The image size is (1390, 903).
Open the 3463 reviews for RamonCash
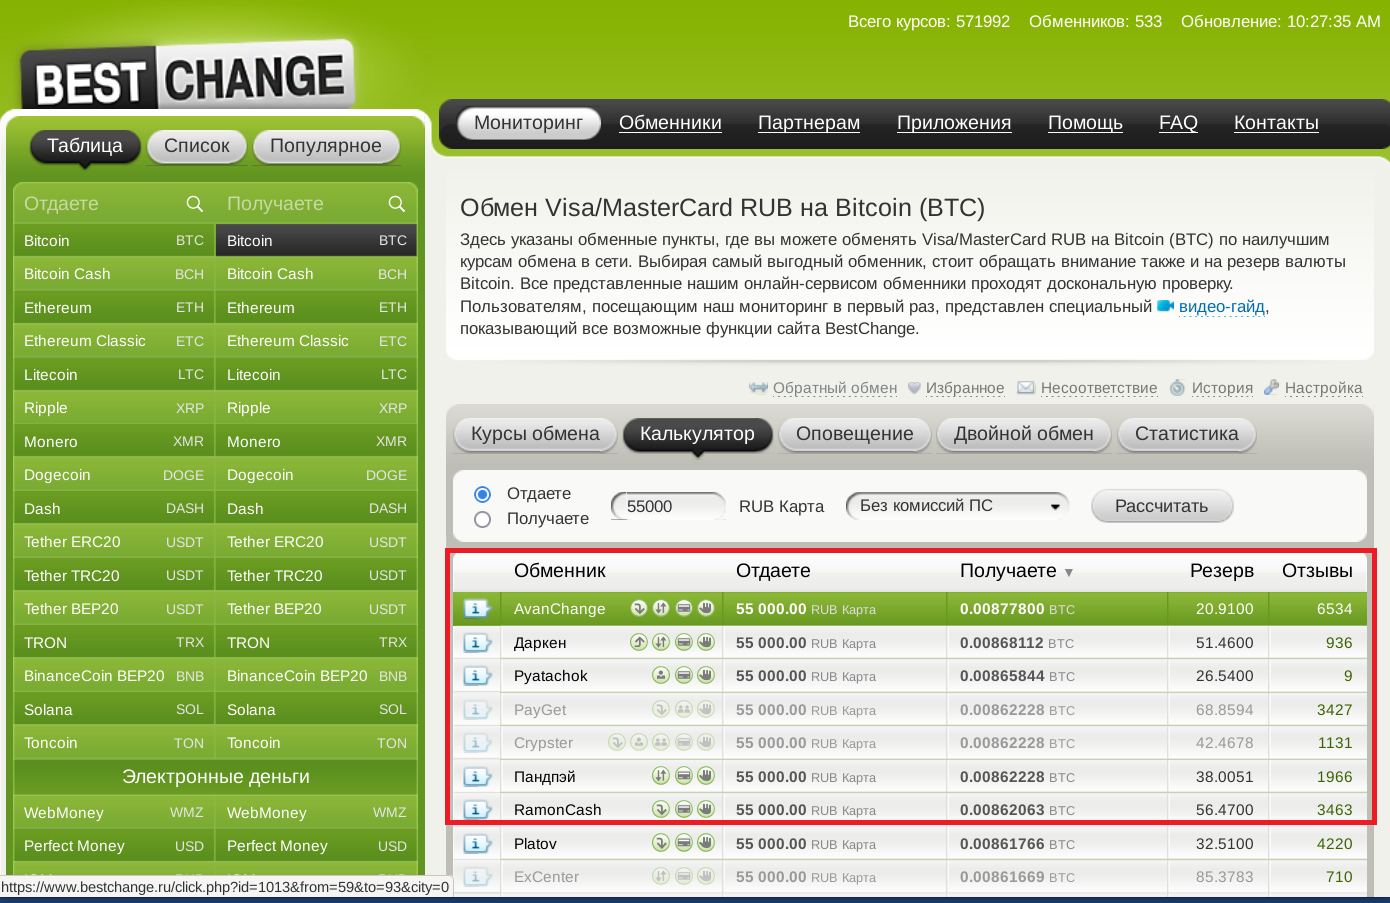coord(1334,810)
